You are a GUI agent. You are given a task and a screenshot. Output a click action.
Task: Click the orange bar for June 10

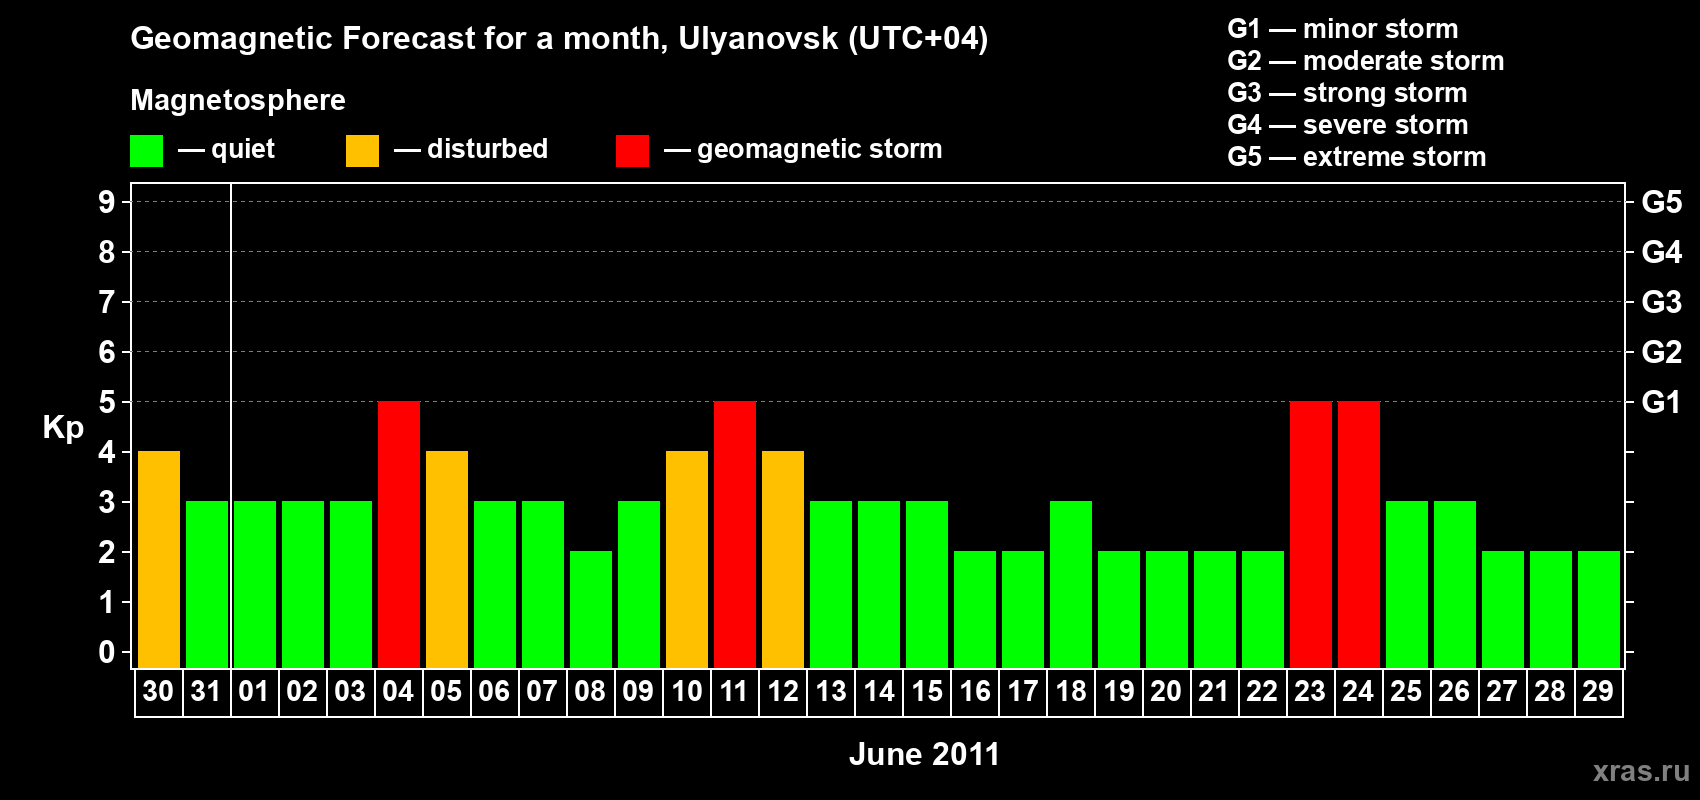(687, 559)
